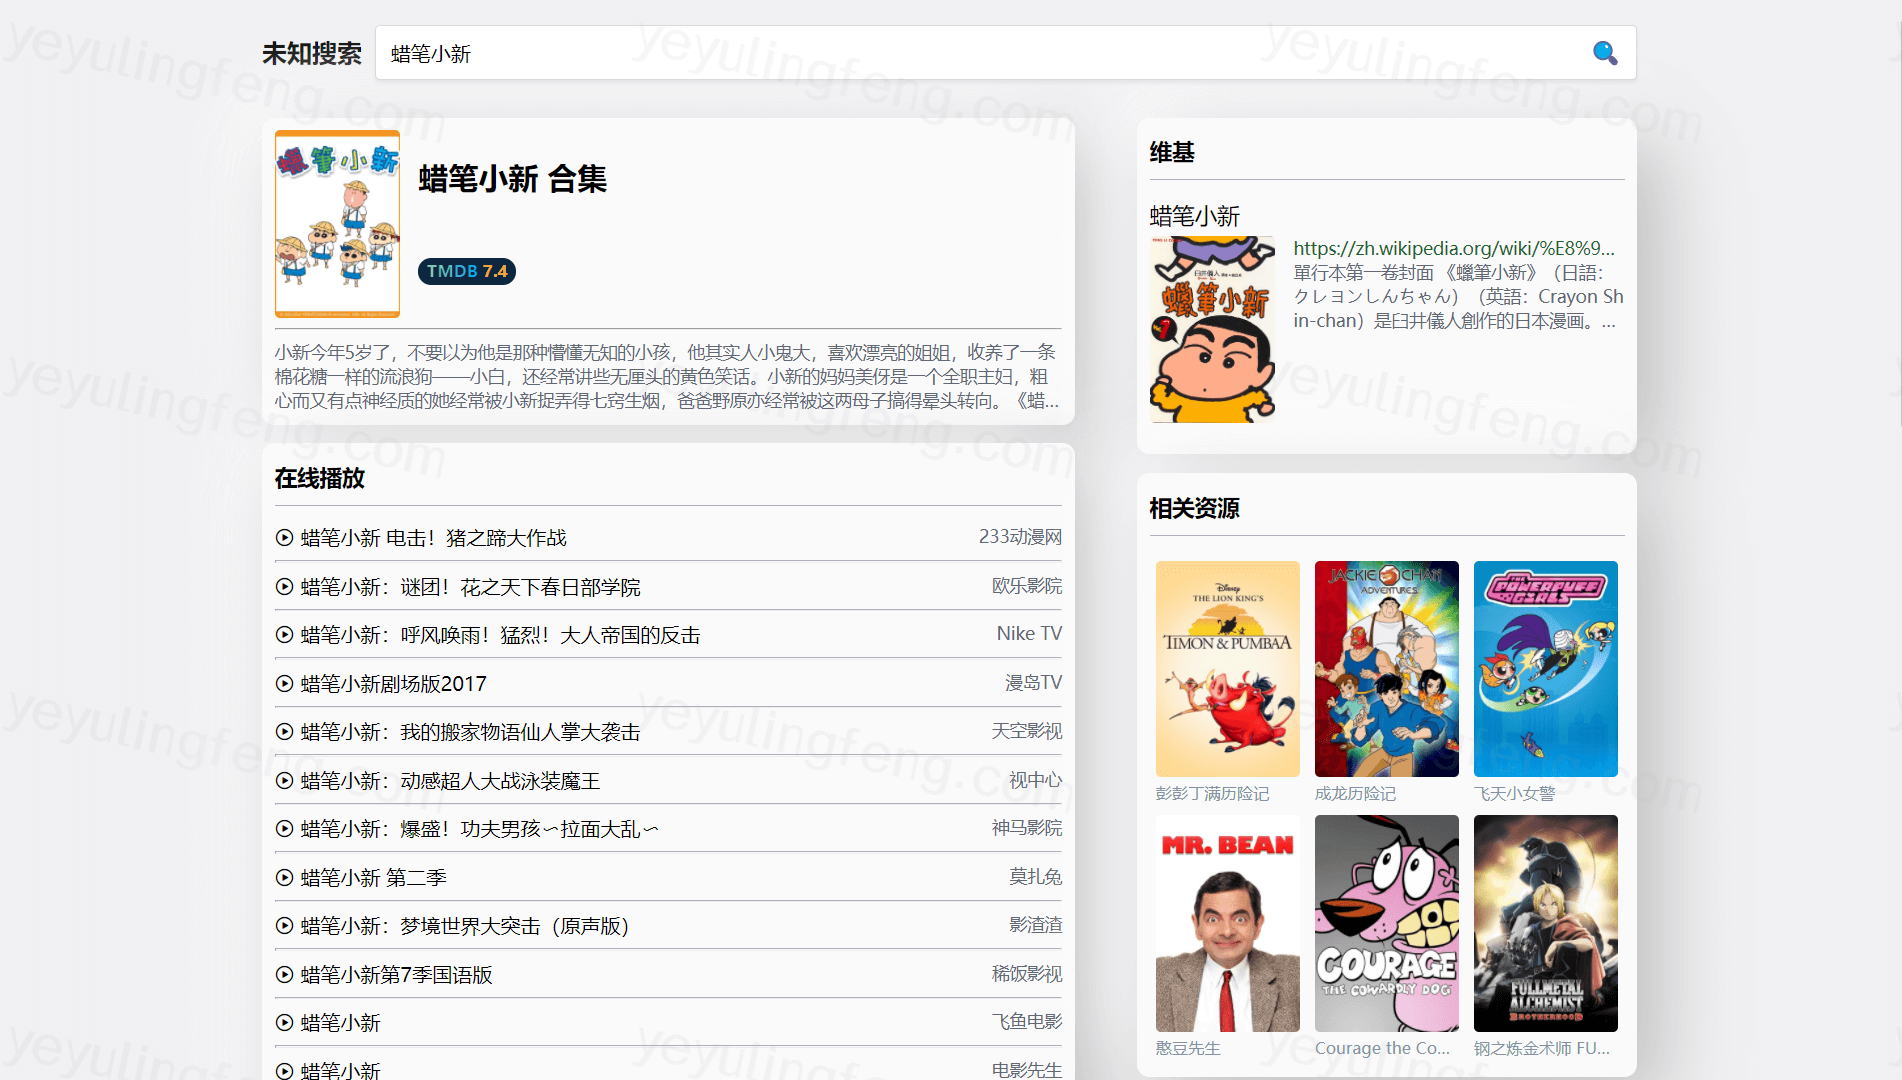Open 蜡笔小新：爆盛！功夫男孩～拉面大乱～
Viewport: 1902px width, 1080px height.
[480, 829]
